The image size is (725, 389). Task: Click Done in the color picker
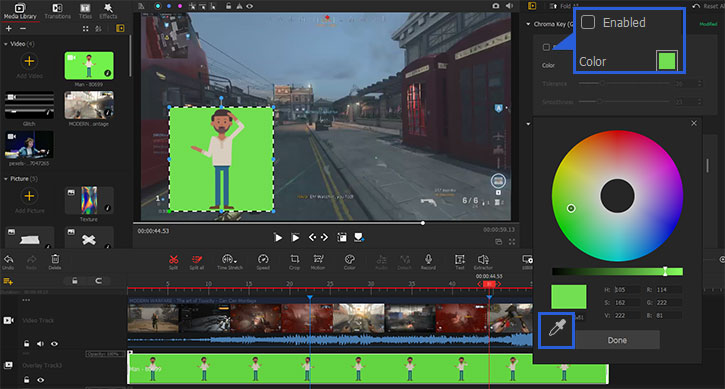tap(617, 340)
